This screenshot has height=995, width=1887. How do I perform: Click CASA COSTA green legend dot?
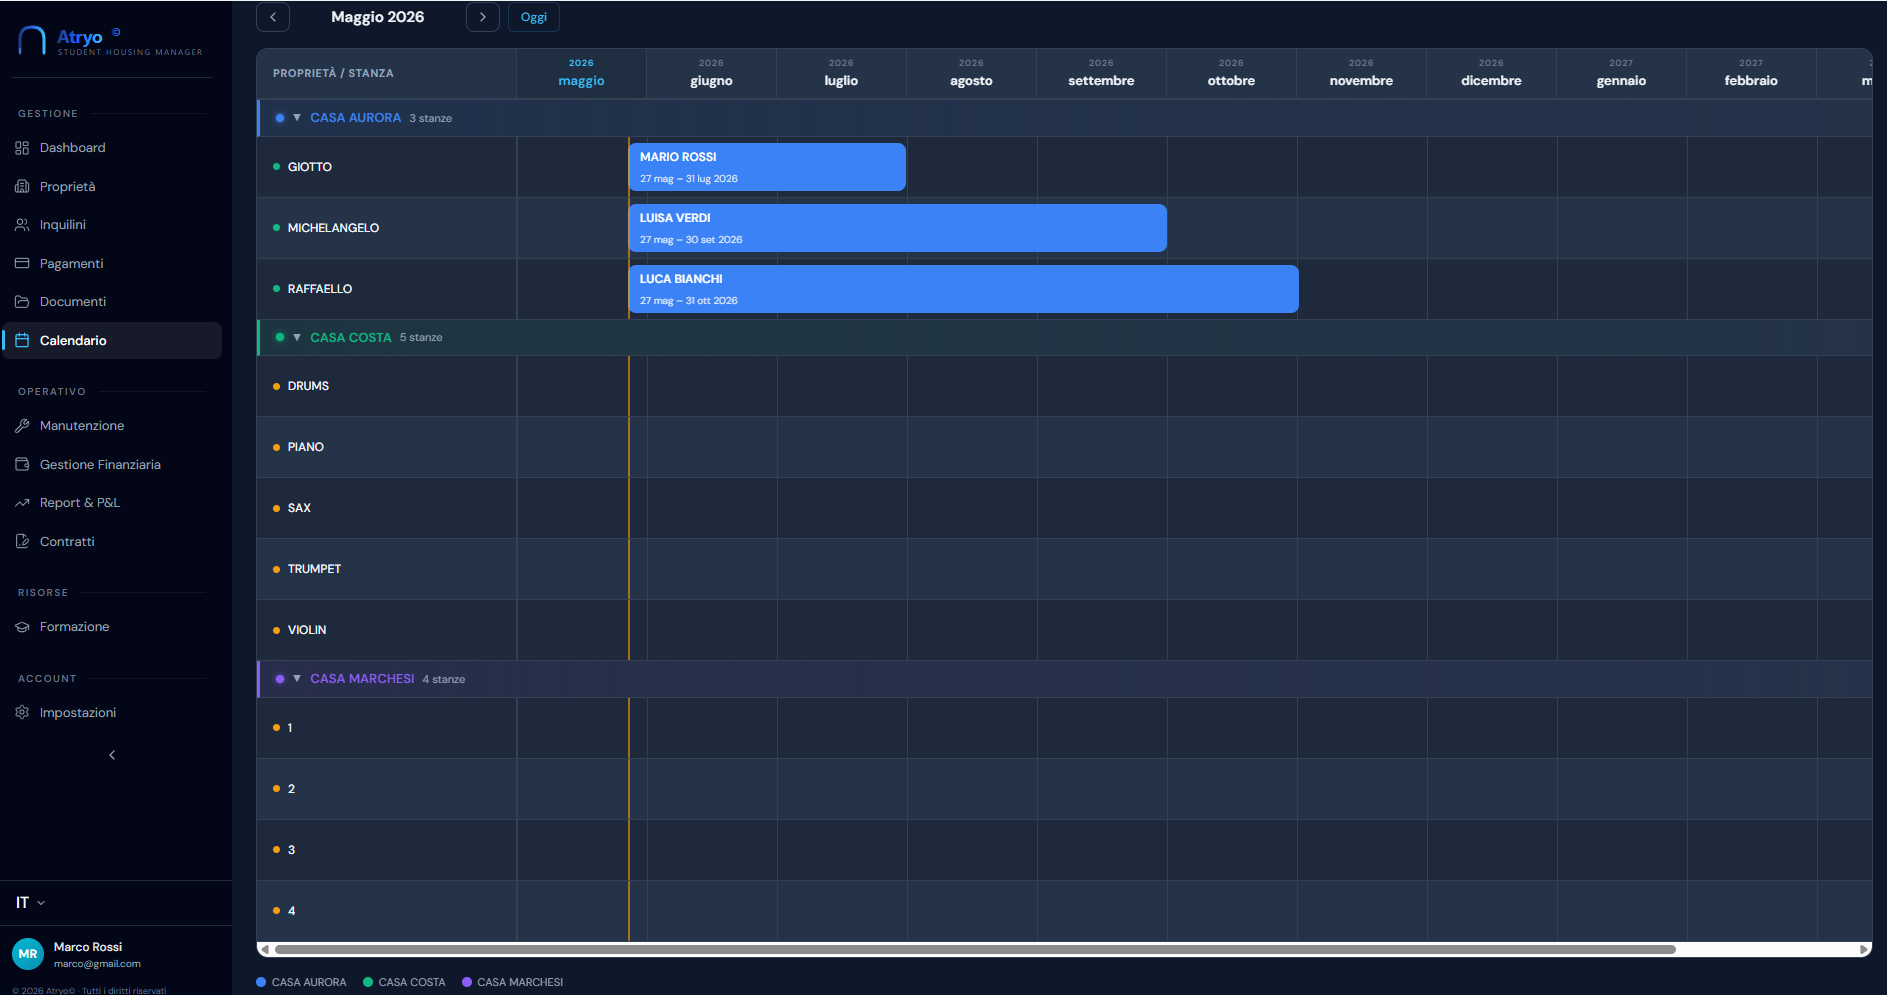click(x=368, y=982)
